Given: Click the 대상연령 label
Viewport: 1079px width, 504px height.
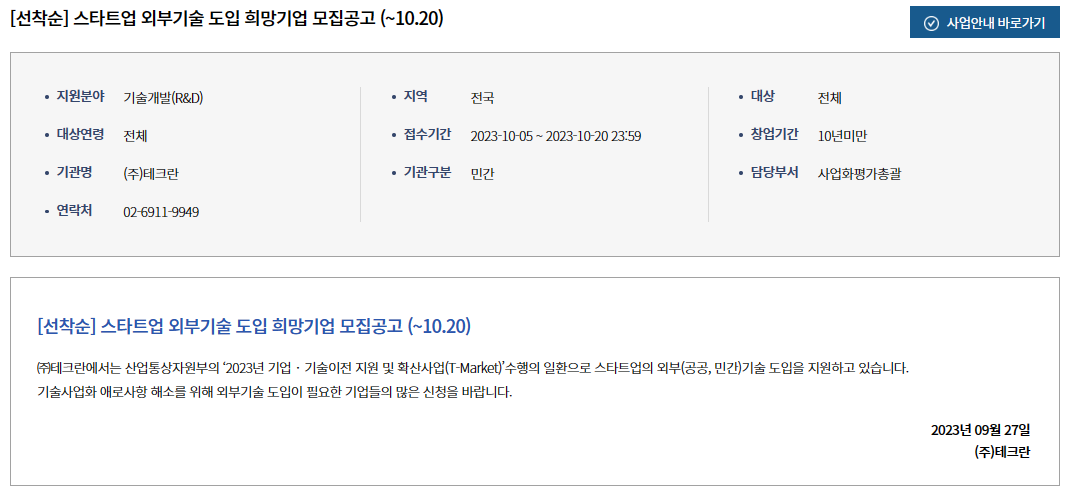Looking at the screenshot, I should [x=81, y=134].
